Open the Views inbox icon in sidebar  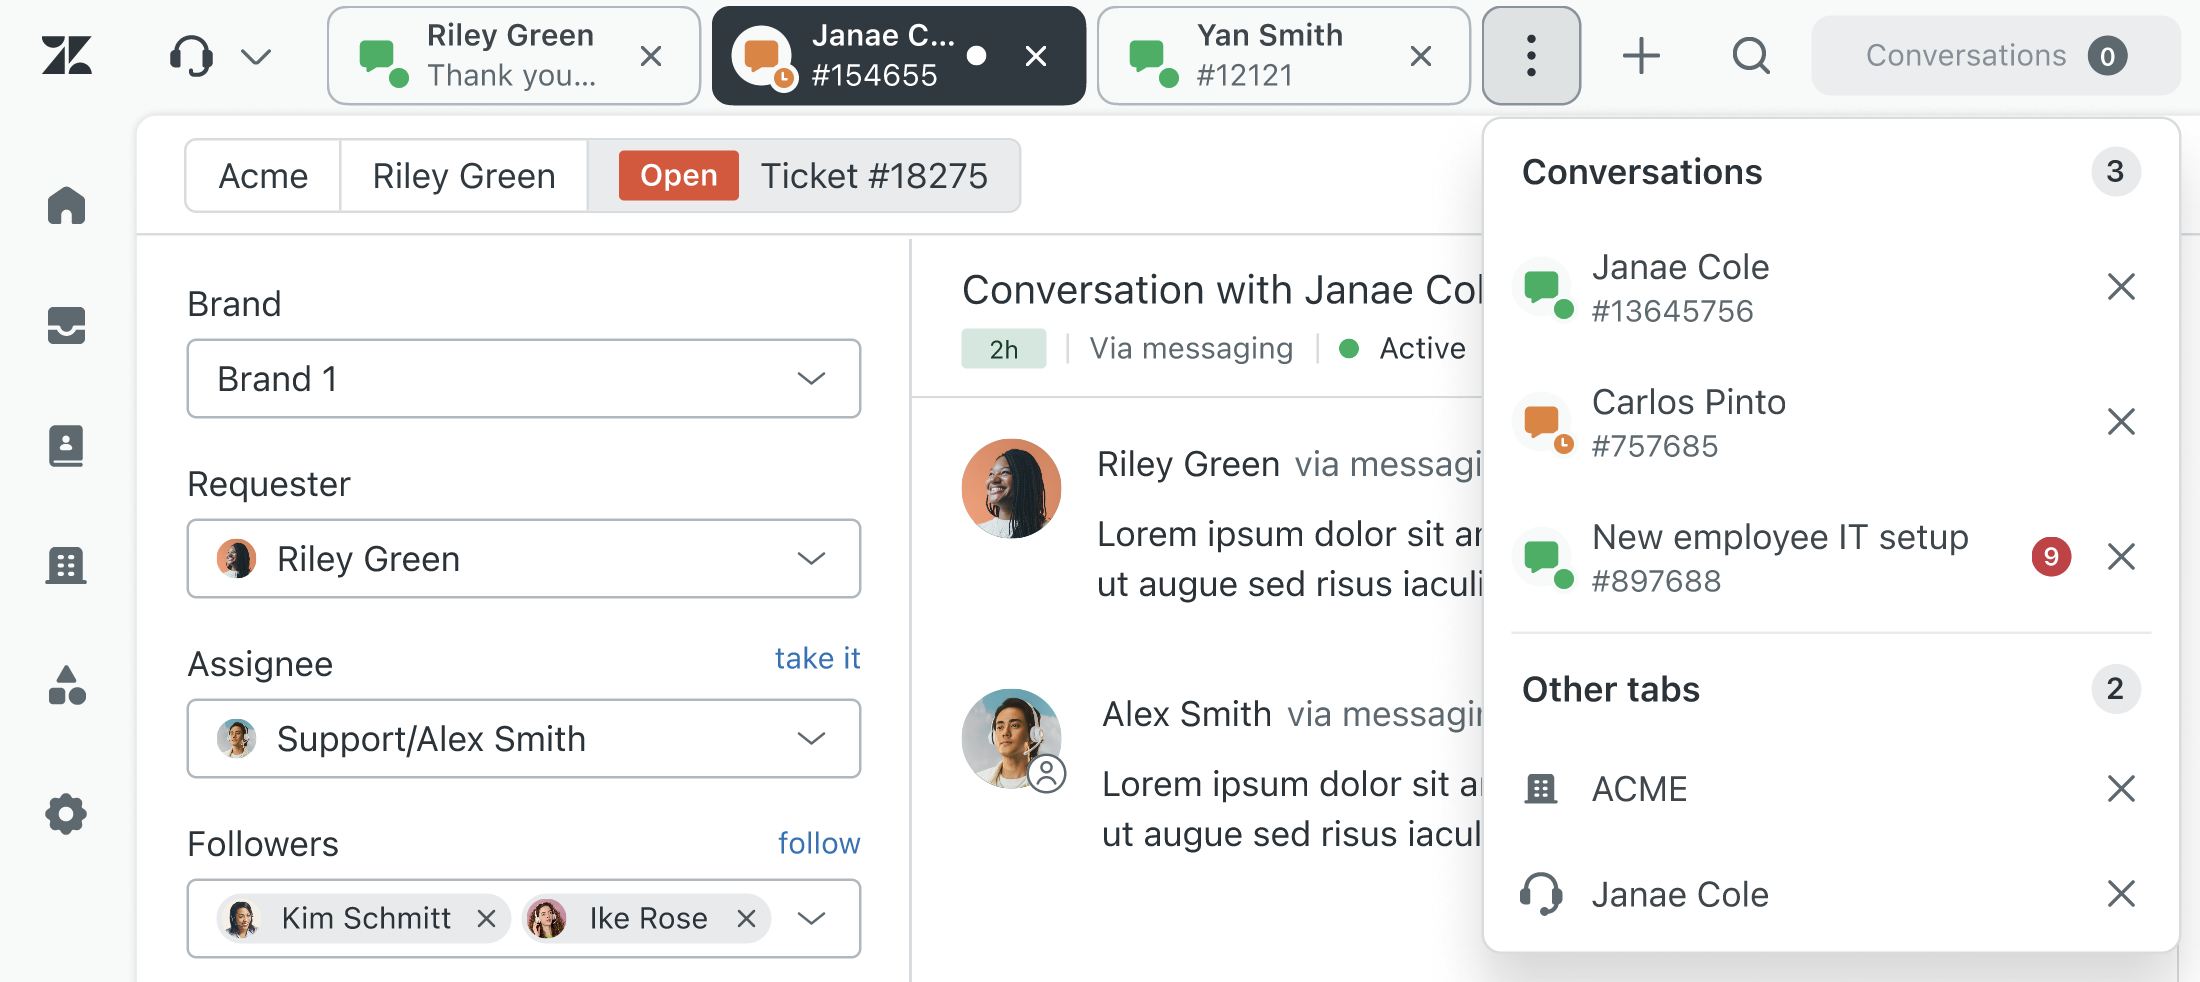tap(66, 326)
